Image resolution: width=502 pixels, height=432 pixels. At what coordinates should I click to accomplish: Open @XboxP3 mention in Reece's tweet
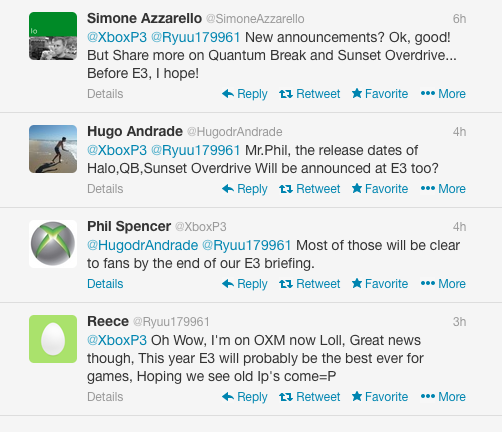(x=117, y=340)
